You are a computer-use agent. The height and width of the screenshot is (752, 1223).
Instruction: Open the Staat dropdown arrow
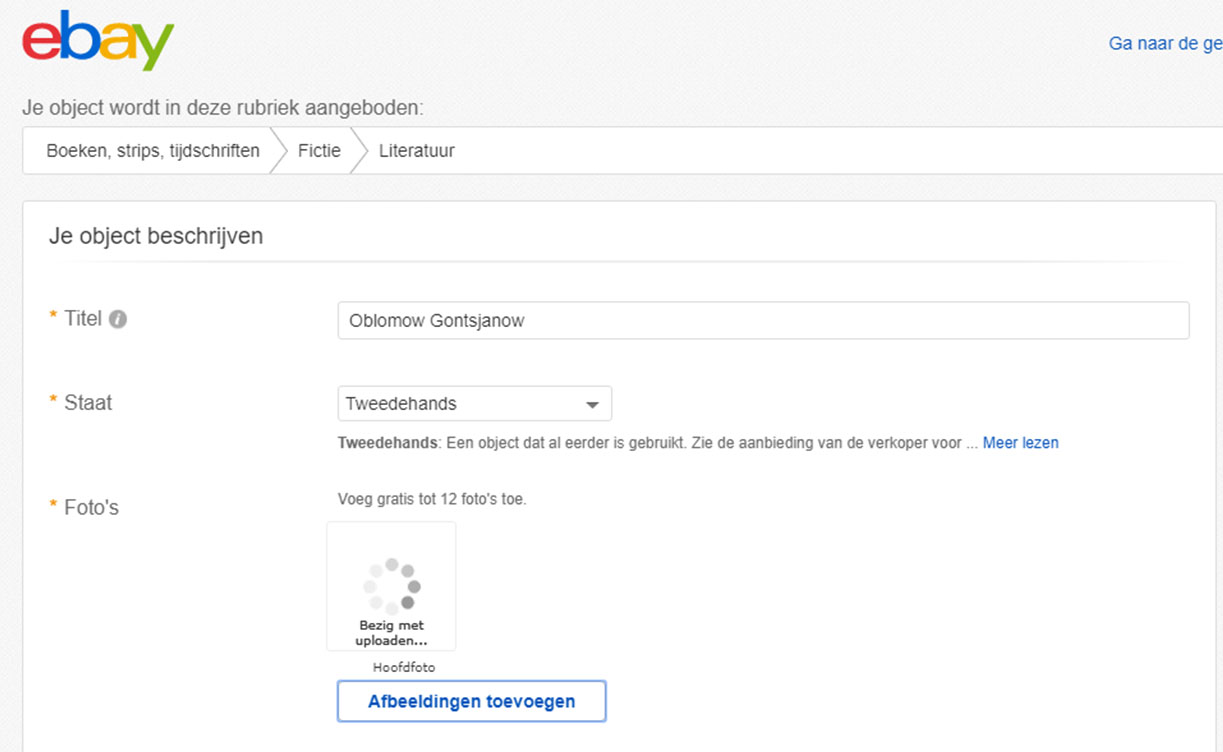click(x=592, y=405)
